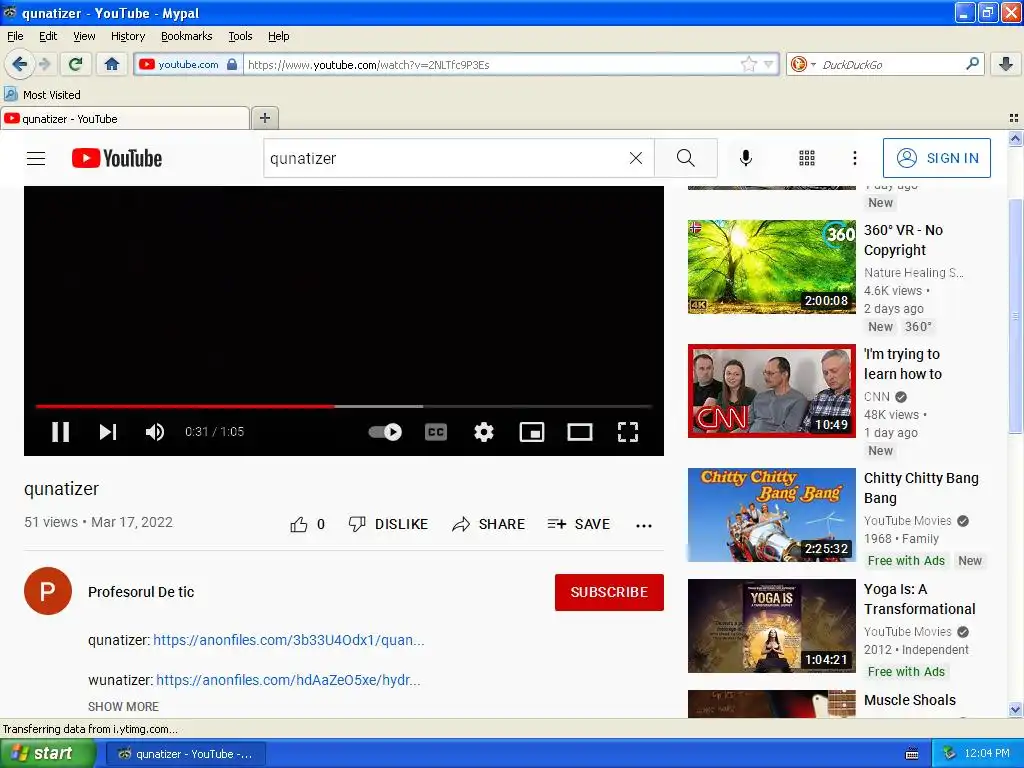1024x768 pixels.
Task: Save the video to a playlist
Action: (x=579, y=524)
